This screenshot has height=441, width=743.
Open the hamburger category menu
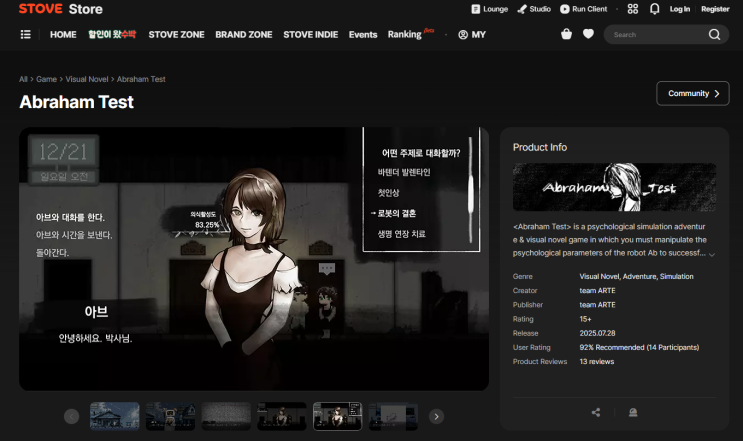[26, 35]
